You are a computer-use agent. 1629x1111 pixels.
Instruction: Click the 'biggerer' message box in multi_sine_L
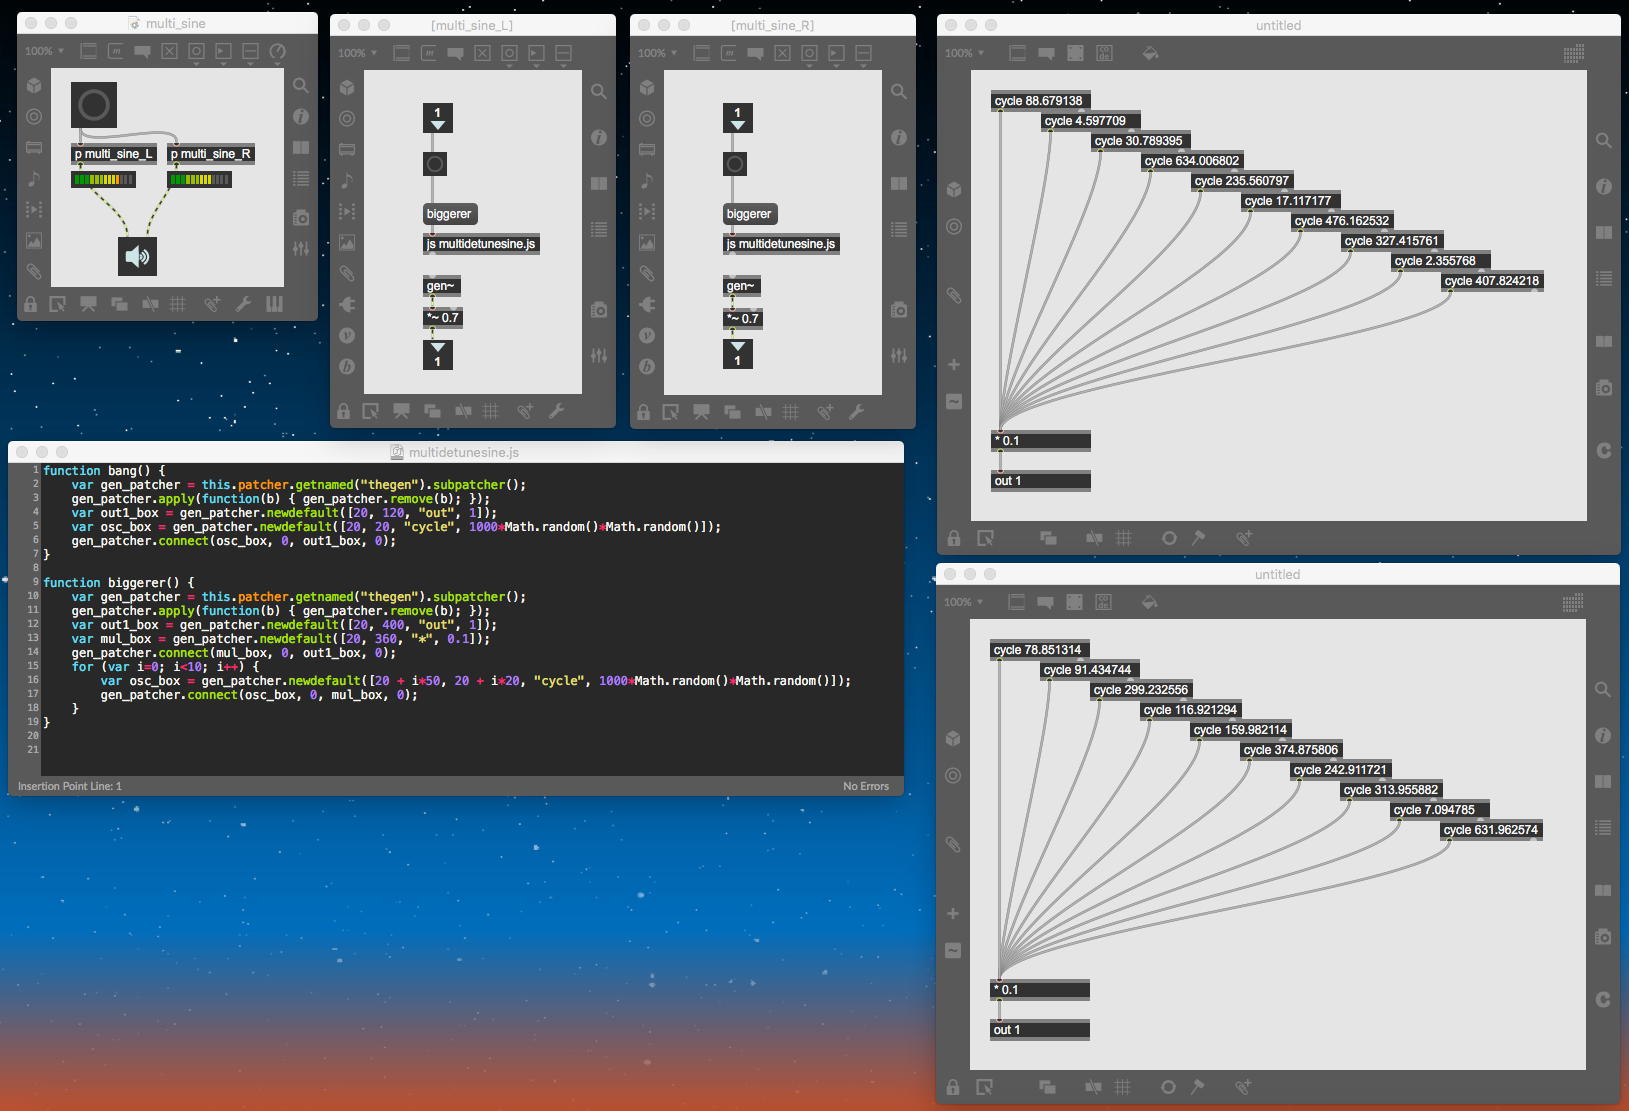[449, 214]
